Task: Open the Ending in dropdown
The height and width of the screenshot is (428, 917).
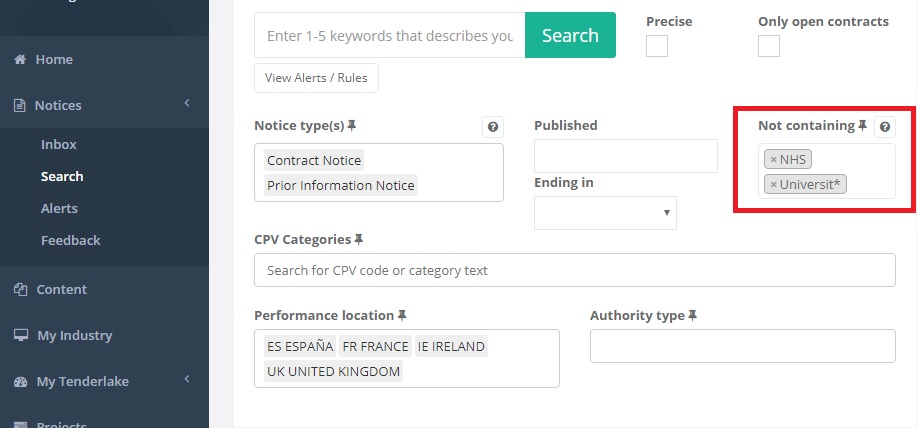Action: [x=605, y=213]
